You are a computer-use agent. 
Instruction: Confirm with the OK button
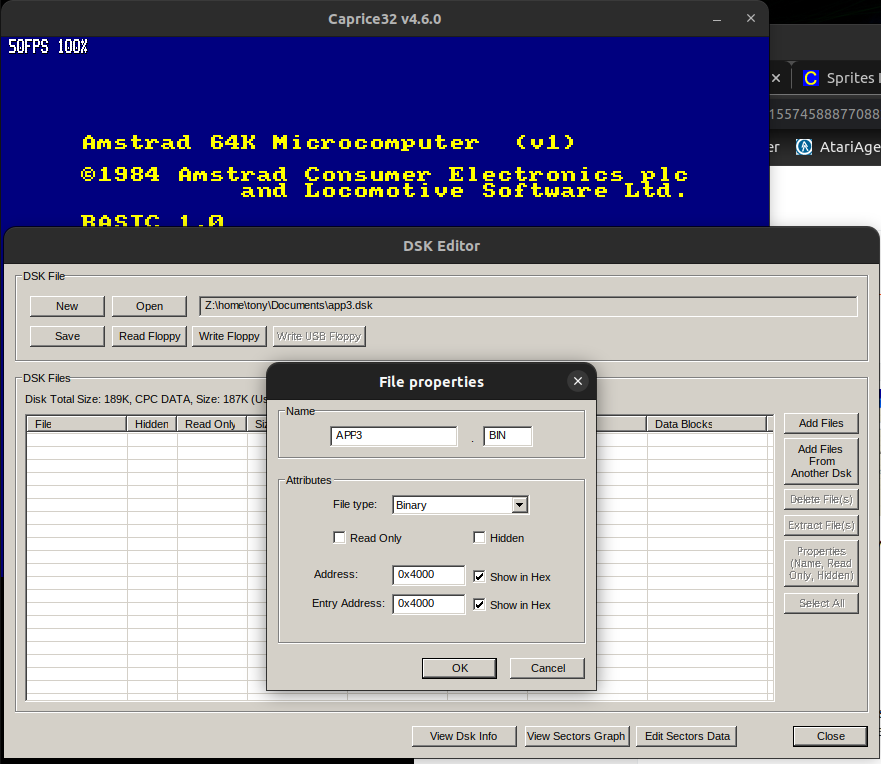460,668
